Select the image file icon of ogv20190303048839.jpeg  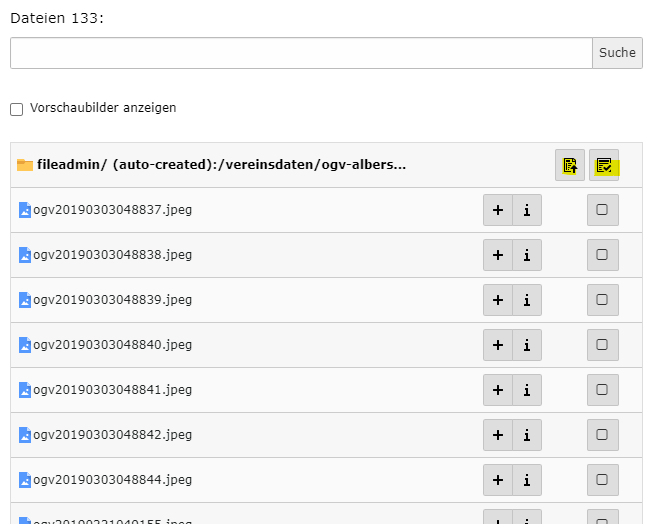click(x=25, y=300)
